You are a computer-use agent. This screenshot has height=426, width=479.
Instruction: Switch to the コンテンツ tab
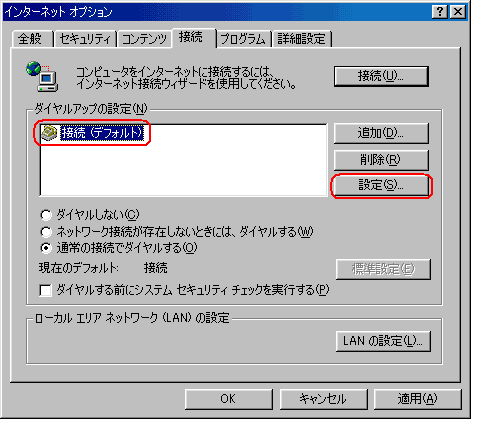(x=144, y=39)
